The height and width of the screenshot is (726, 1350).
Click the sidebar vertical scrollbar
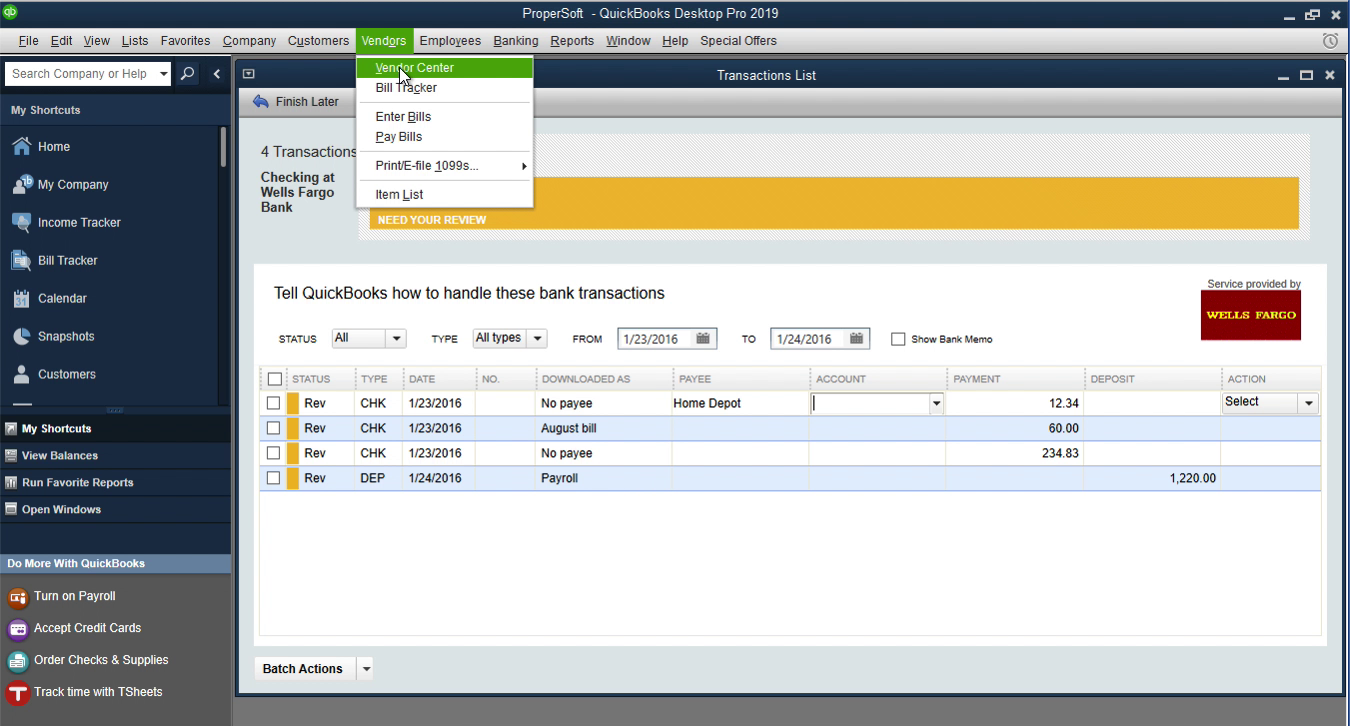click(224, 147)
